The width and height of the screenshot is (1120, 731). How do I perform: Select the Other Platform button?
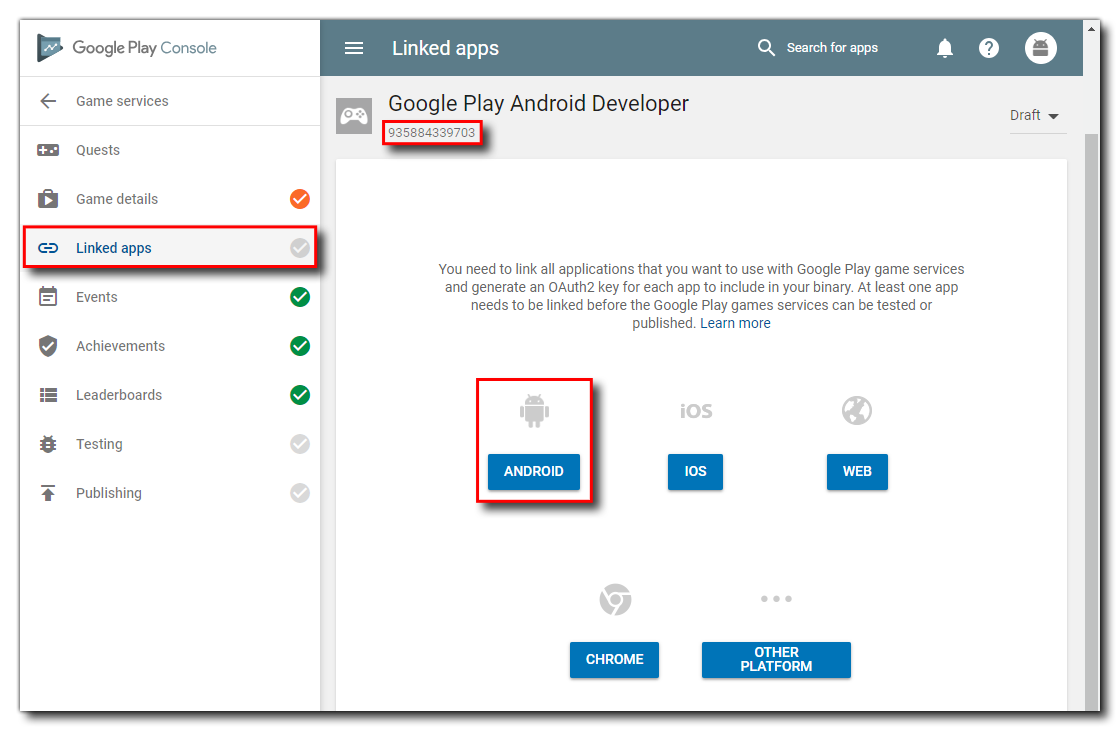776,660
